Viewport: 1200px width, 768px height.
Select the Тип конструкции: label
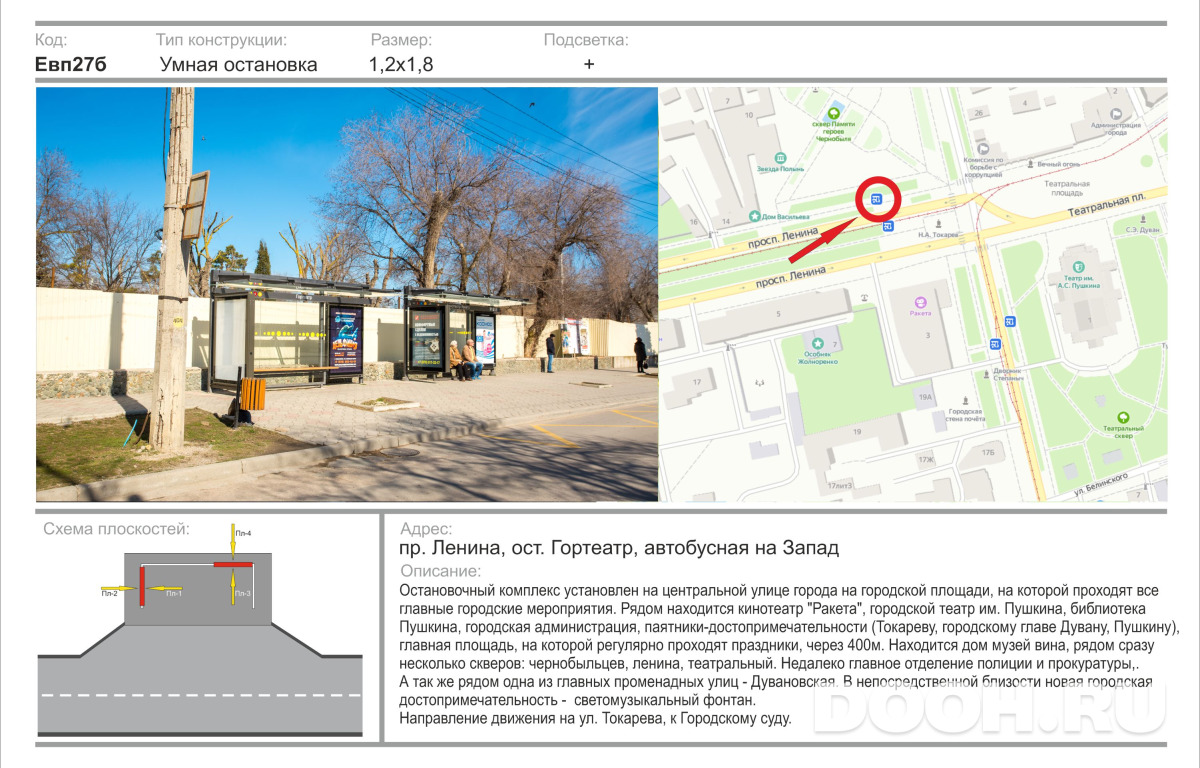[x=221, y=40]
